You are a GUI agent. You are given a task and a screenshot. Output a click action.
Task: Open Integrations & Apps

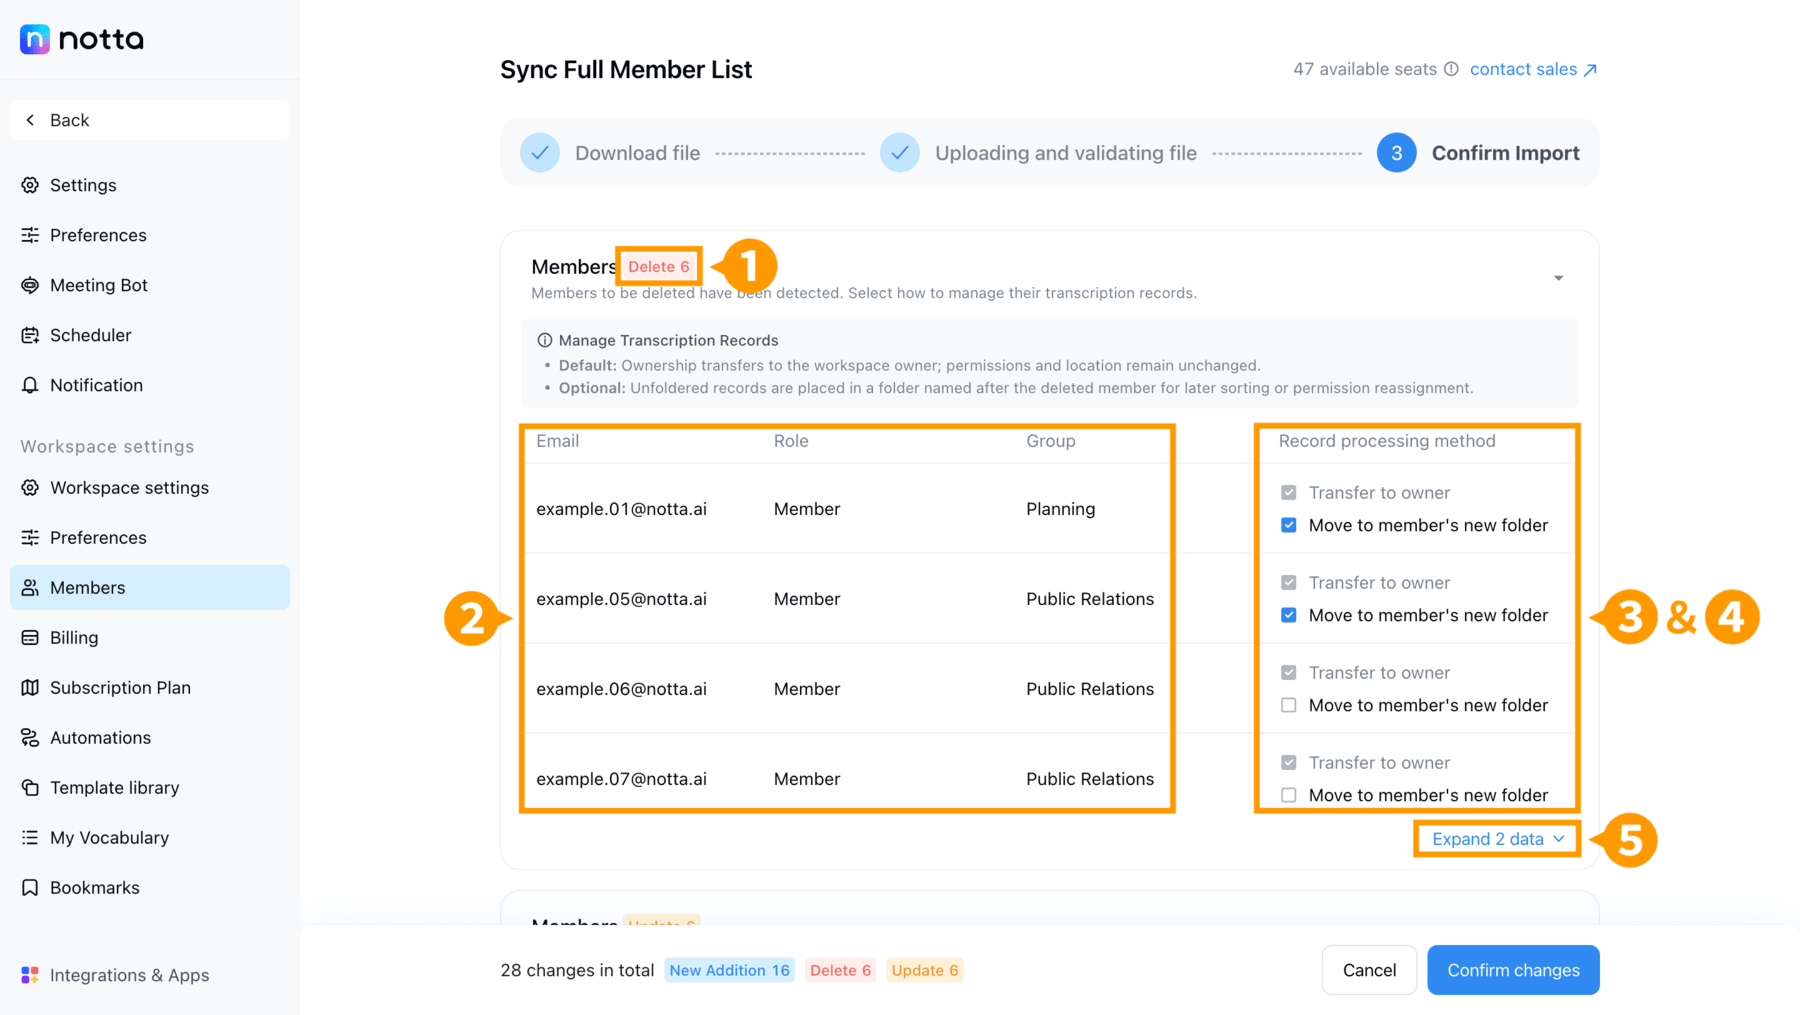(x=150, y=975)
